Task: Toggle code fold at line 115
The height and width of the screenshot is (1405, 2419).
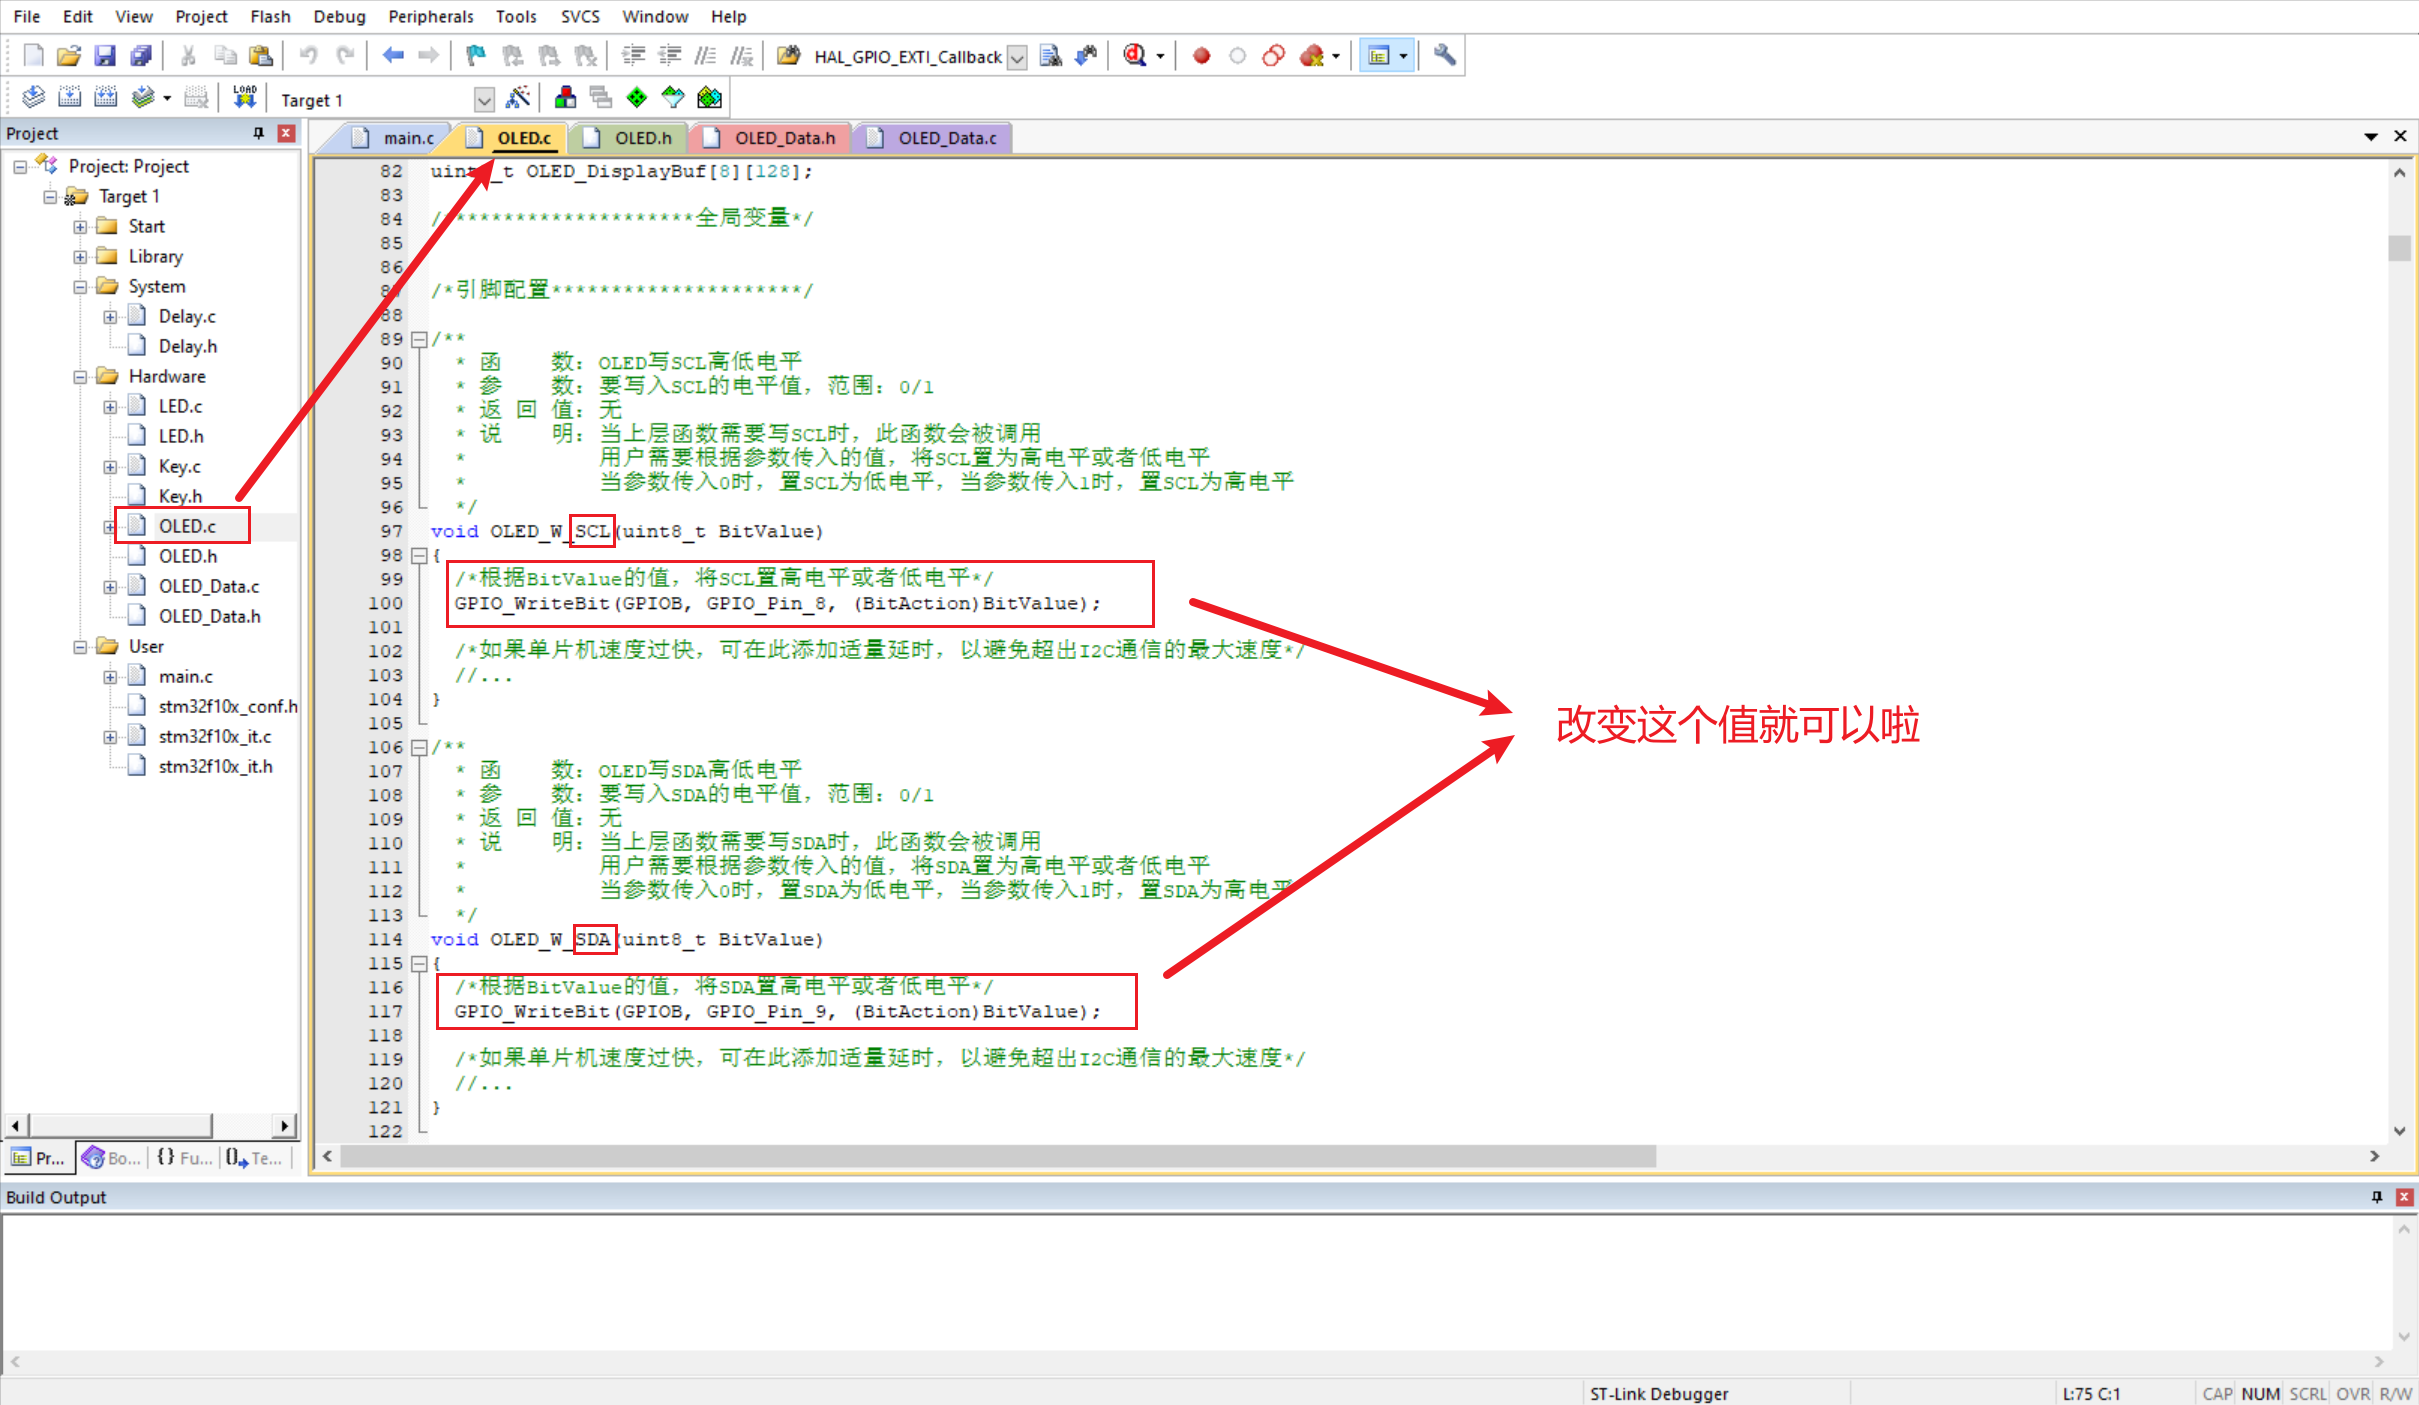Action: (420, 963)
